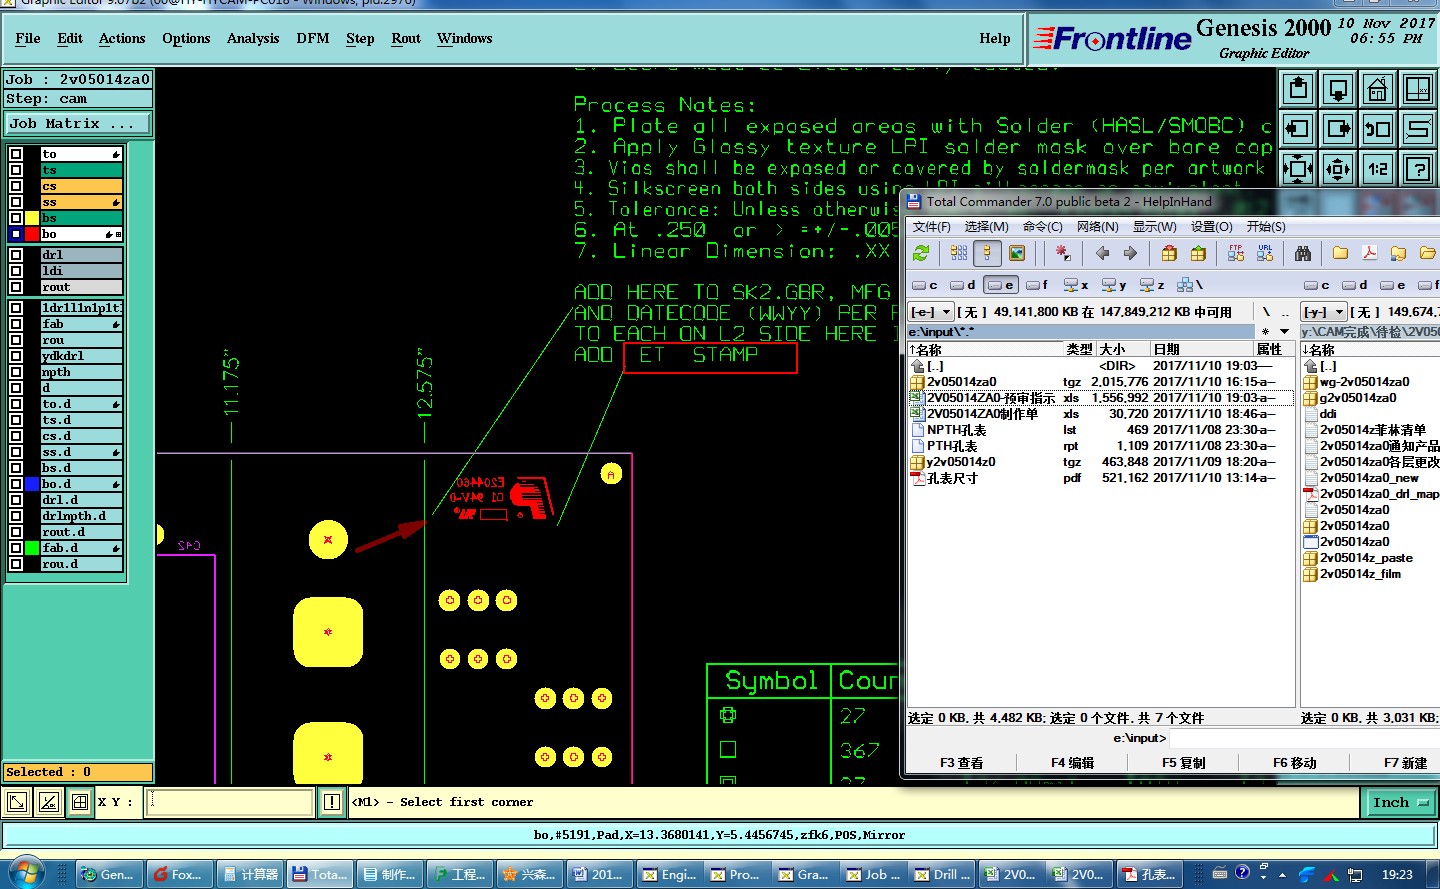Viewport: 1440px width, 889px height.
Task: Click the zoom-out arrows icon
Action: click(x=1338, y=168)
